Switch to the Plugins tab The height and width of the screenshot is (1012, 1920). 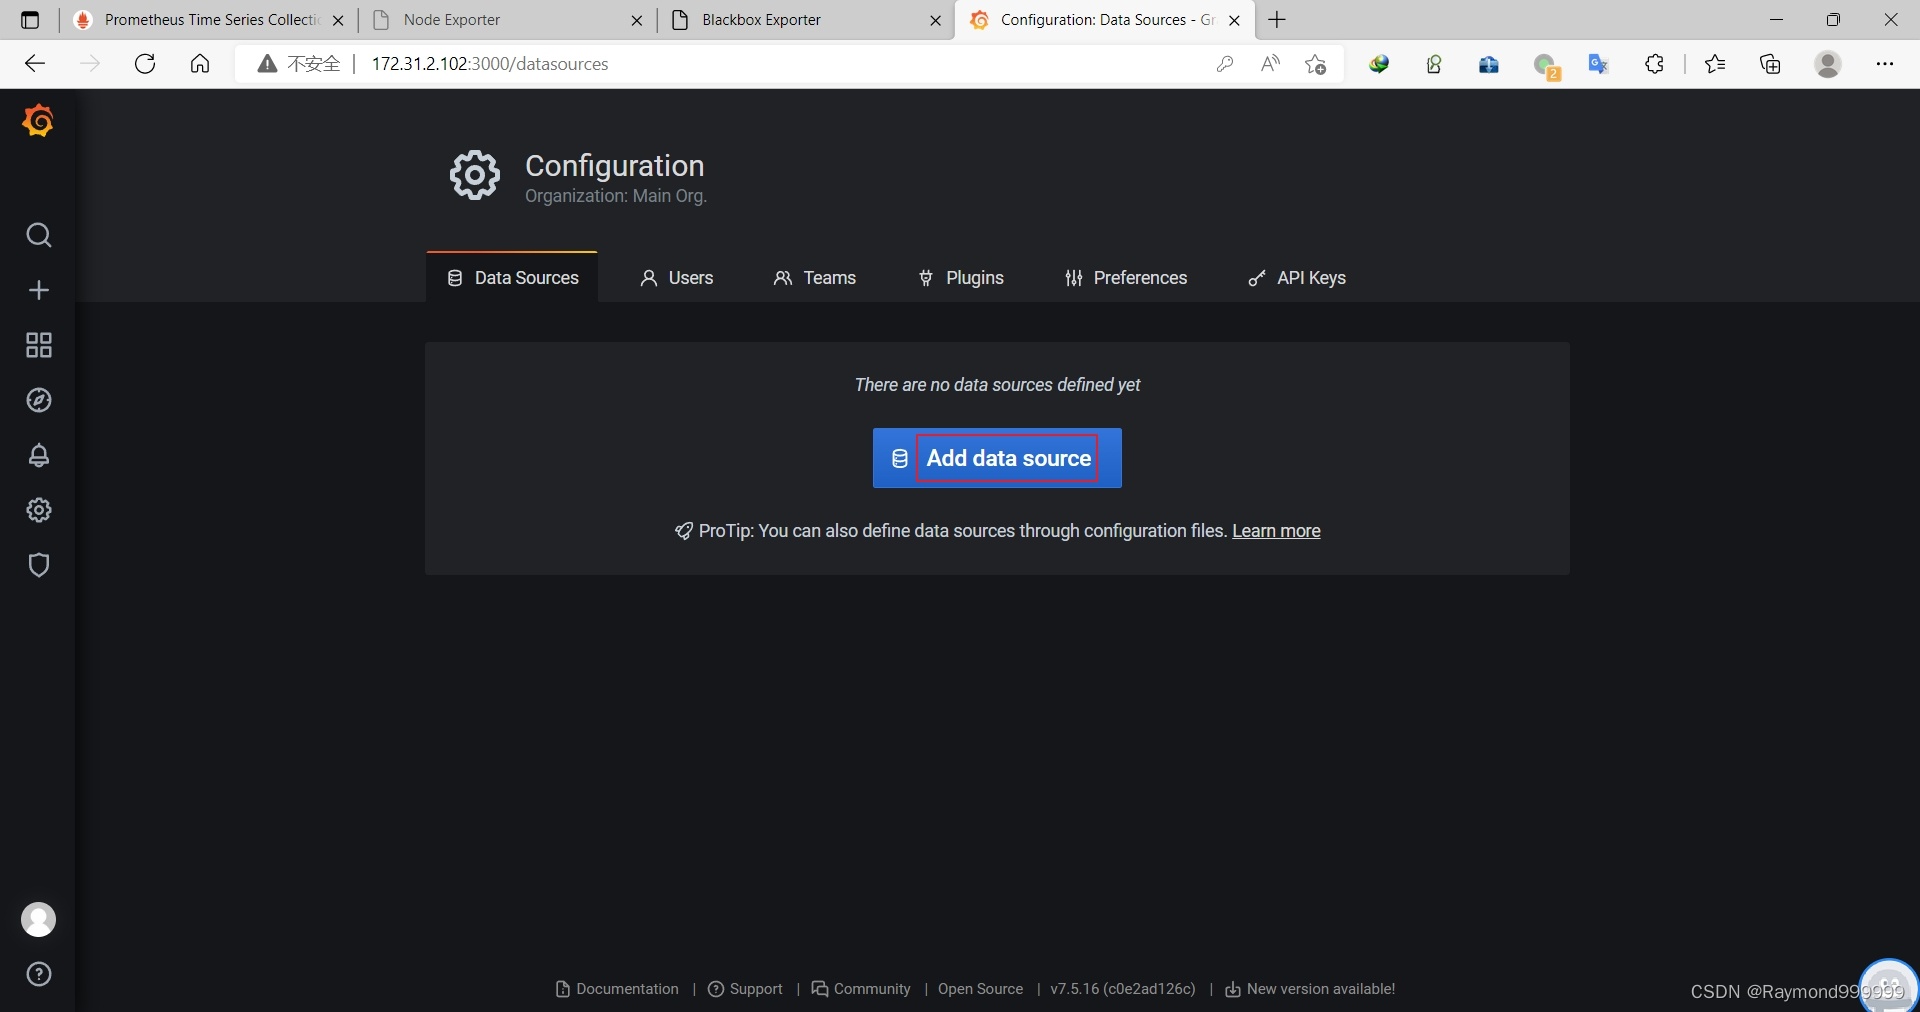(x=961, y=278)
